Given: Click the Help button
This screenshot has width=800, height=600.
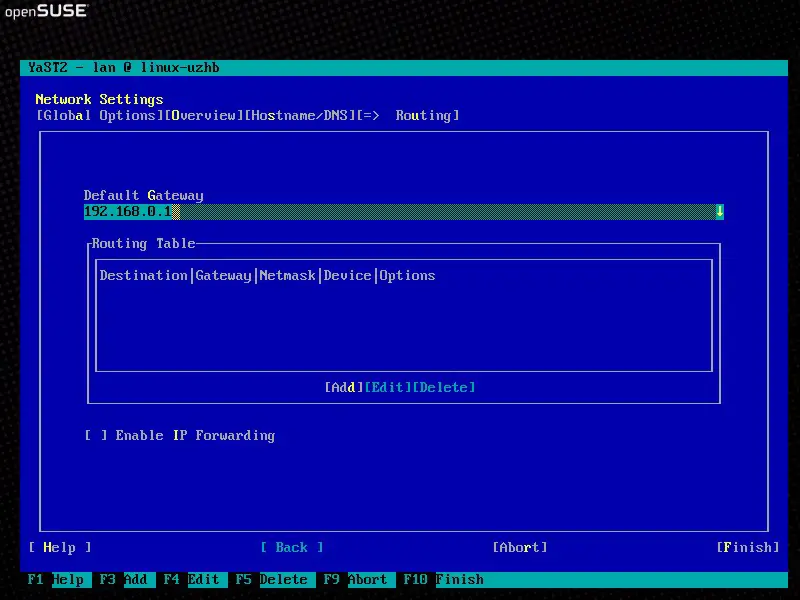Looking at the screenshot, I should click(60, 548).
